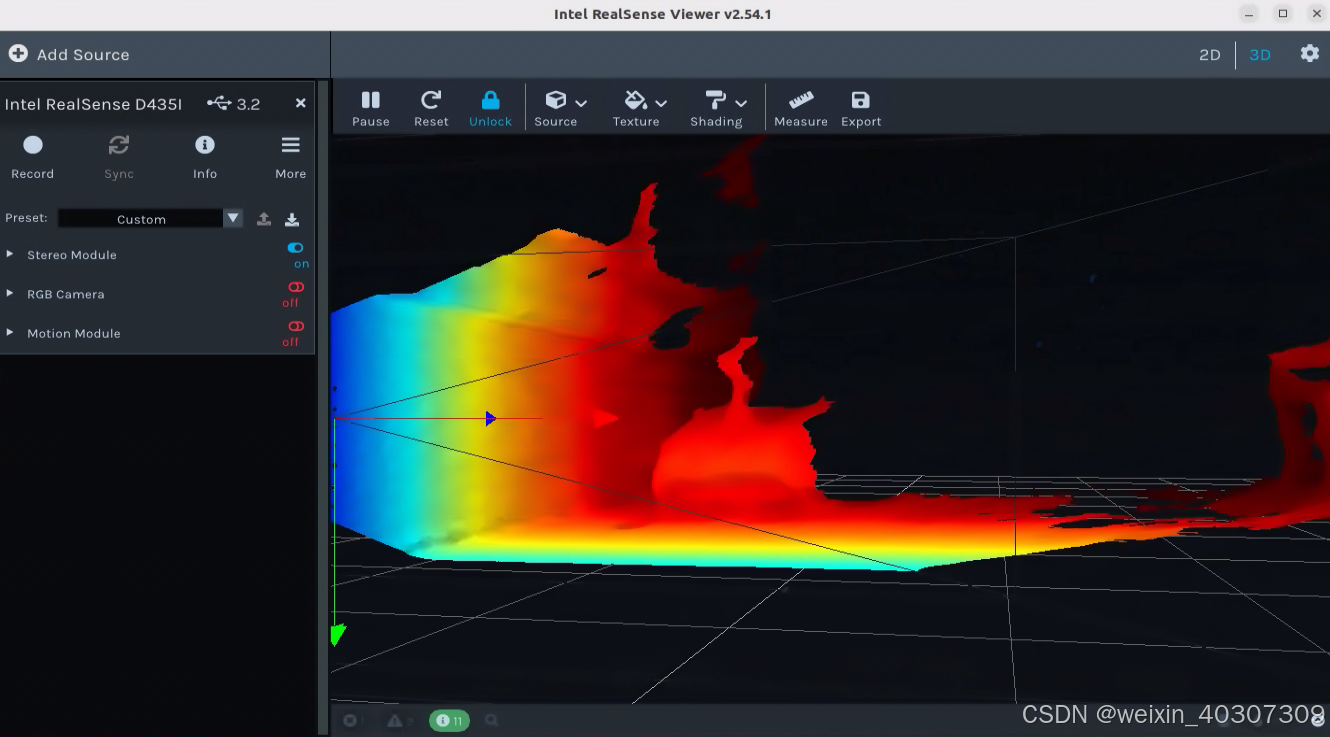1330x737 pixels.
Task: Click the green Y-axis arrow
Action: (337, 634)
